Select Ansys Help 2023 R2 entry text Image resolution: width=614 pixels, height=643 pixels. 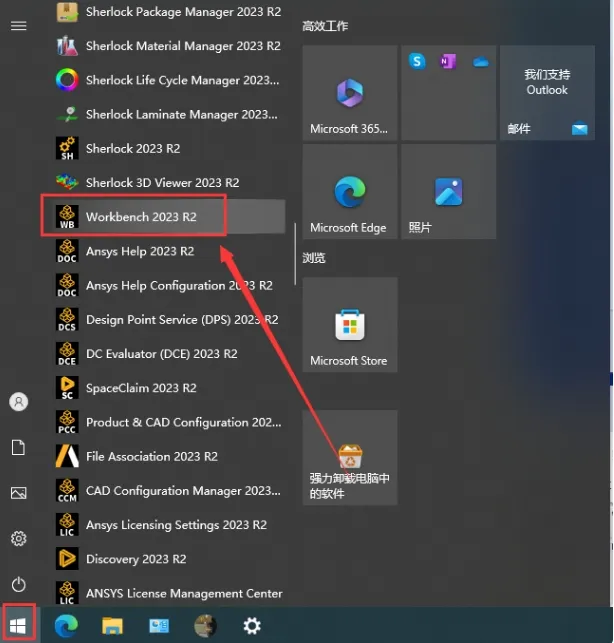[x=140, y=251]
